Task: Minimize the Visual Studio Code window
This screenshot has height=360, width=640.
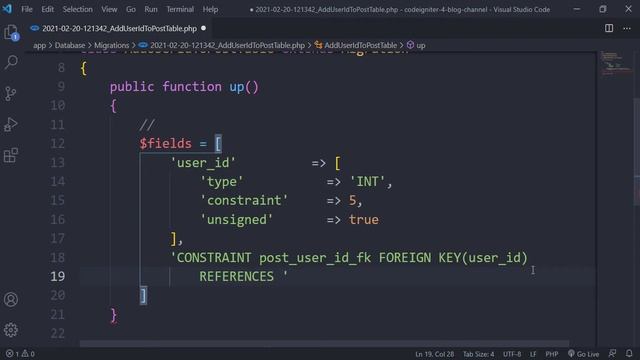Action: click(x=576, y=9)
